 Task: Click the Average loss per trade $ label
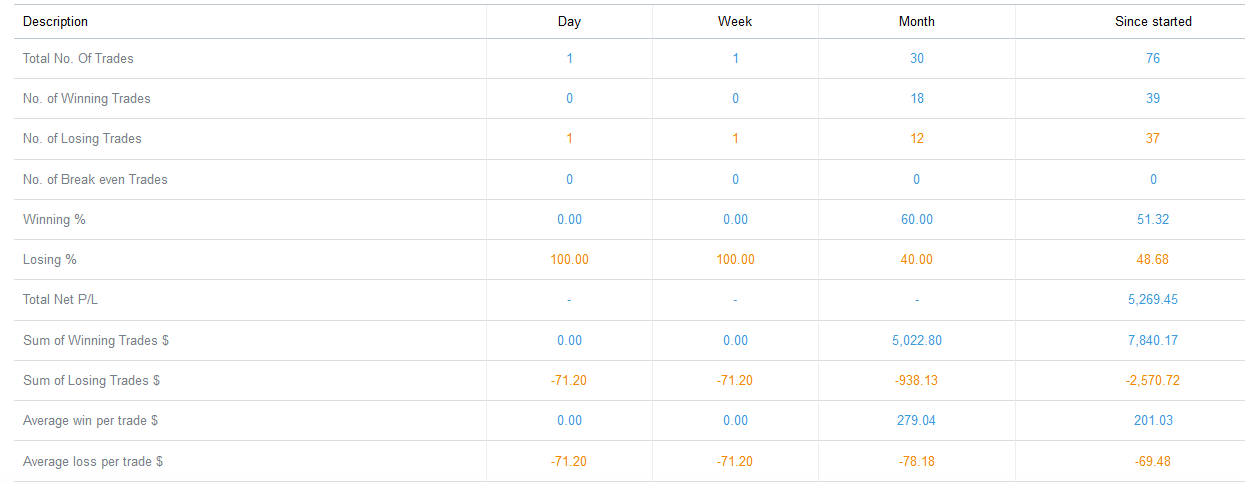(x=93, y=461)
